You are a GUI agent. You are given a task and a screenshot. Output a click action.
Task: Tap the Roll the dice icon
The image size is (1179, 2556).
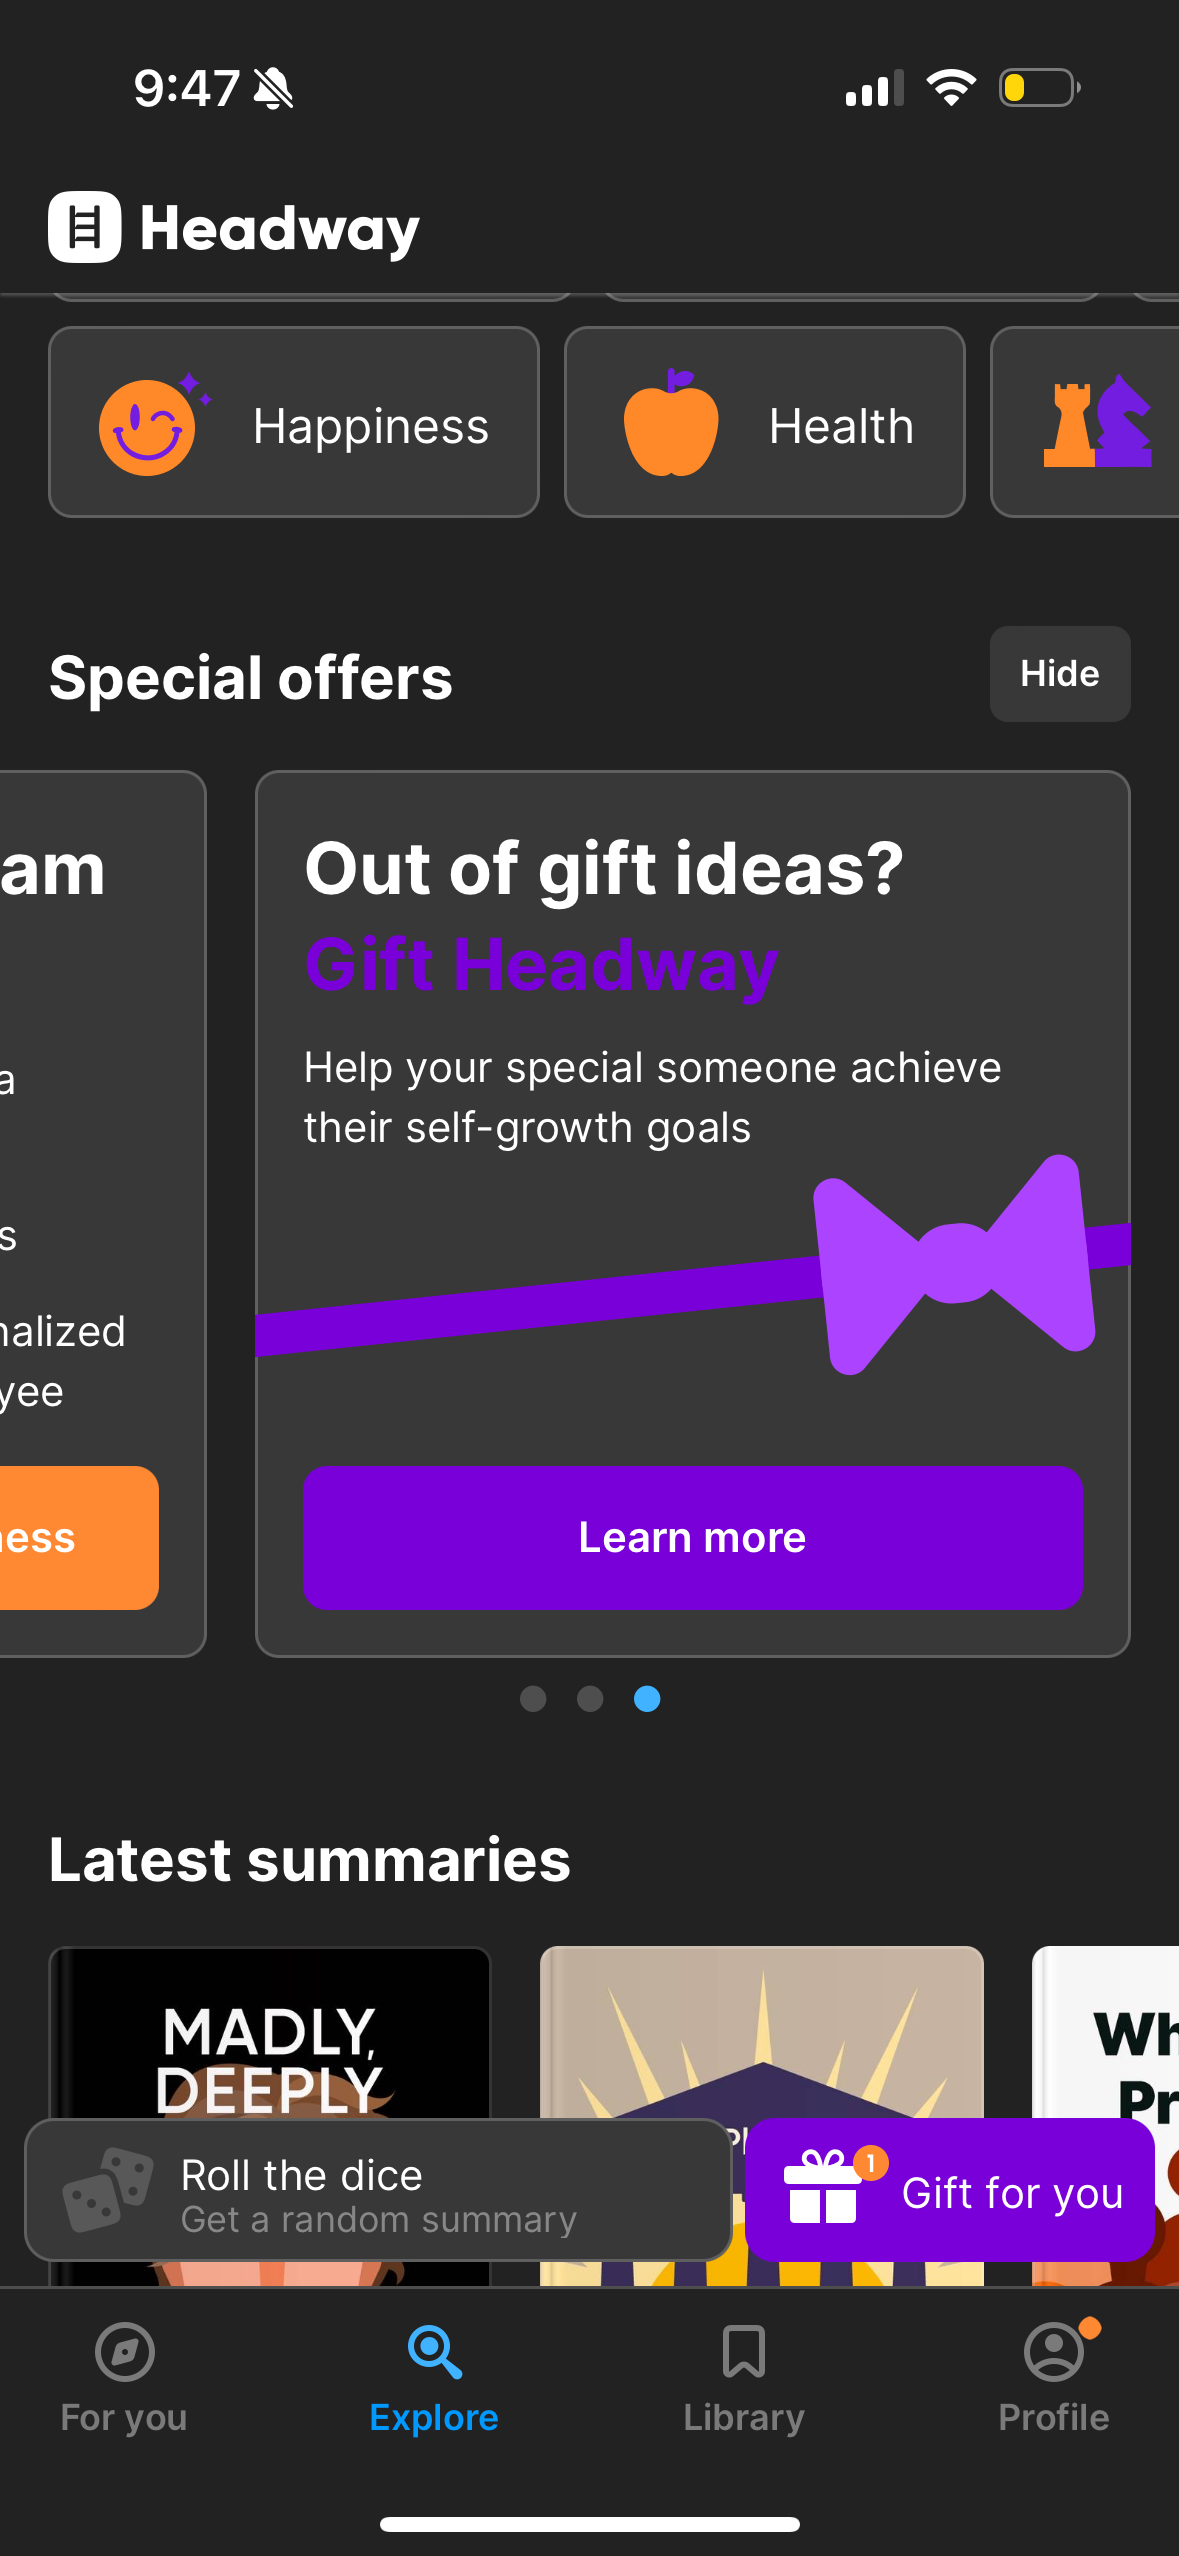click(107, 2190)
